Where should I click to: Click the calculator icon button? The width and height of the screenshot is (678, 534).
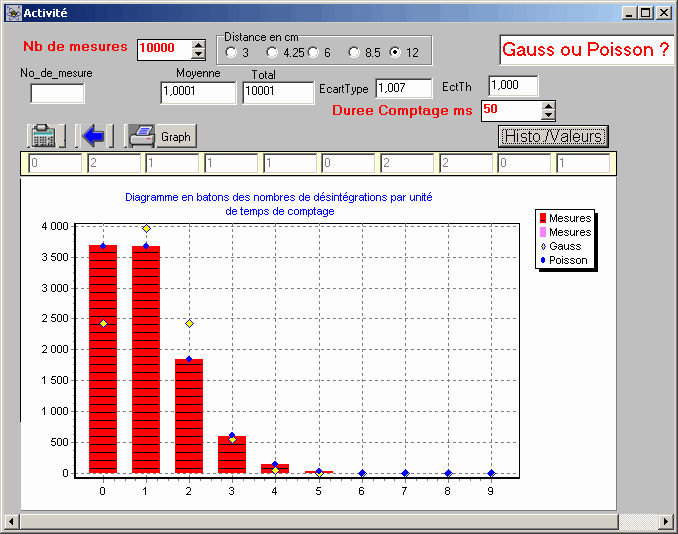click(45, 136)
